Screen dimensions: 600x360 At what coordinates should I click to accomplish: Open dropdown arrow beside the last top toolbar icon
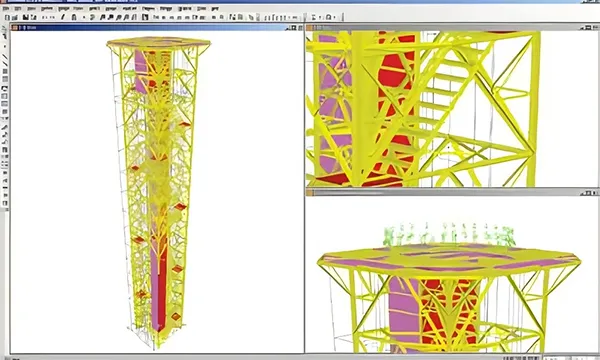point(334,17)
